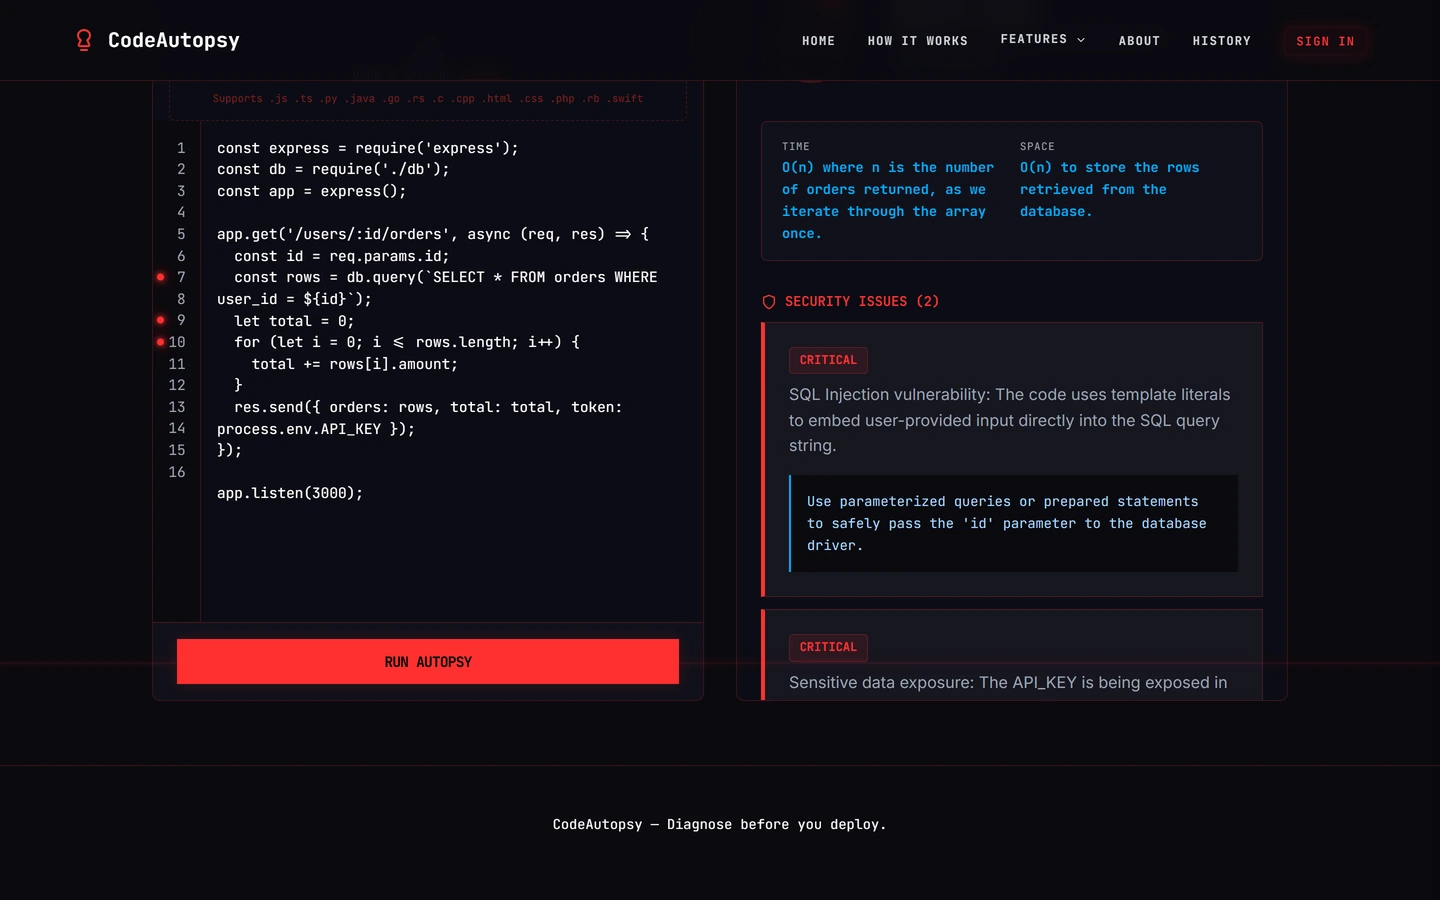1440x900 pixels.
Task: Click the red marker on line 9
Action: point(160,320)
